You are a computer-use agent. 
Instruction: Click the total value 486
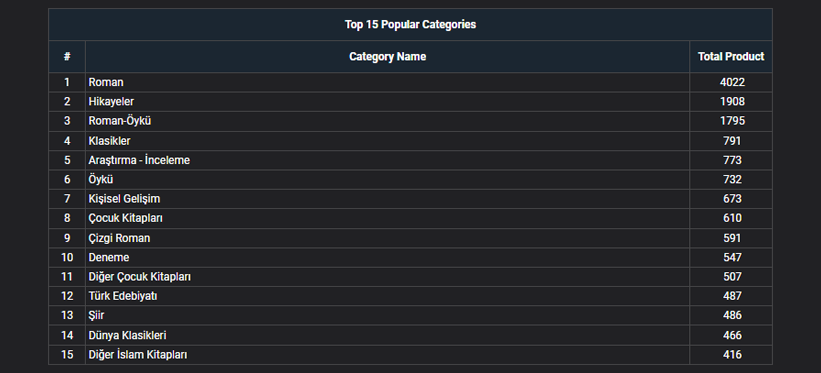tap(732, 315)
